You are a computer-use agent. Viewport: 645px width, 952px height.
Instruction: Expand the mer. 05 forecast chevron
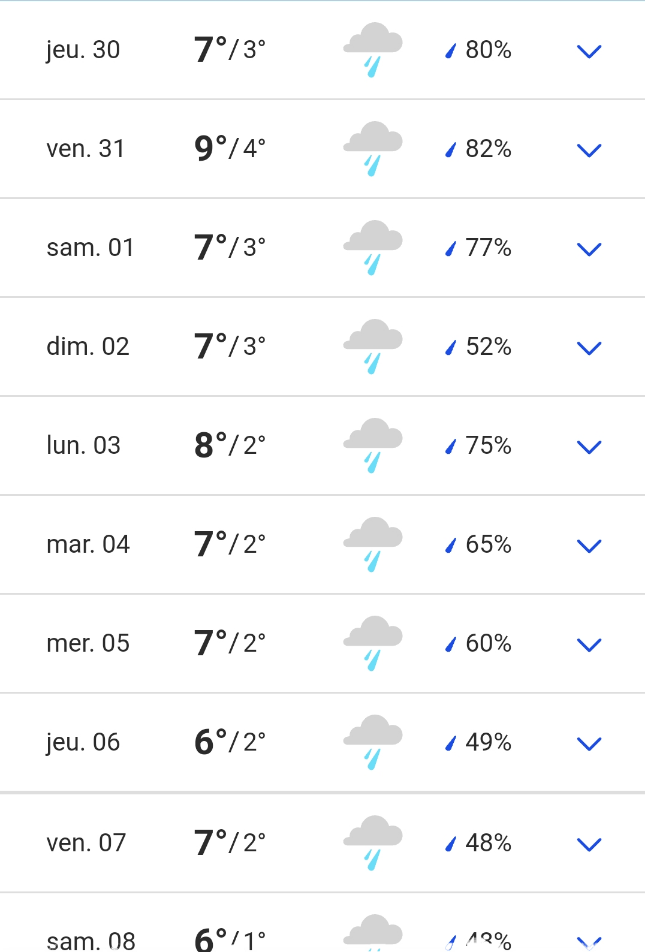589,645
